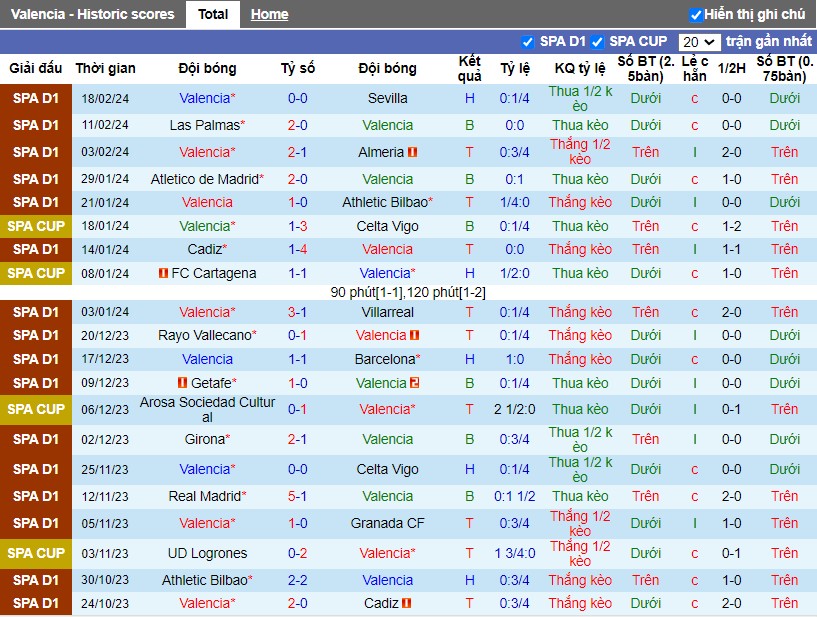This screenshot has height=617, width=817.
Task: Open Real Madrid team link
Action: point(207,496)
